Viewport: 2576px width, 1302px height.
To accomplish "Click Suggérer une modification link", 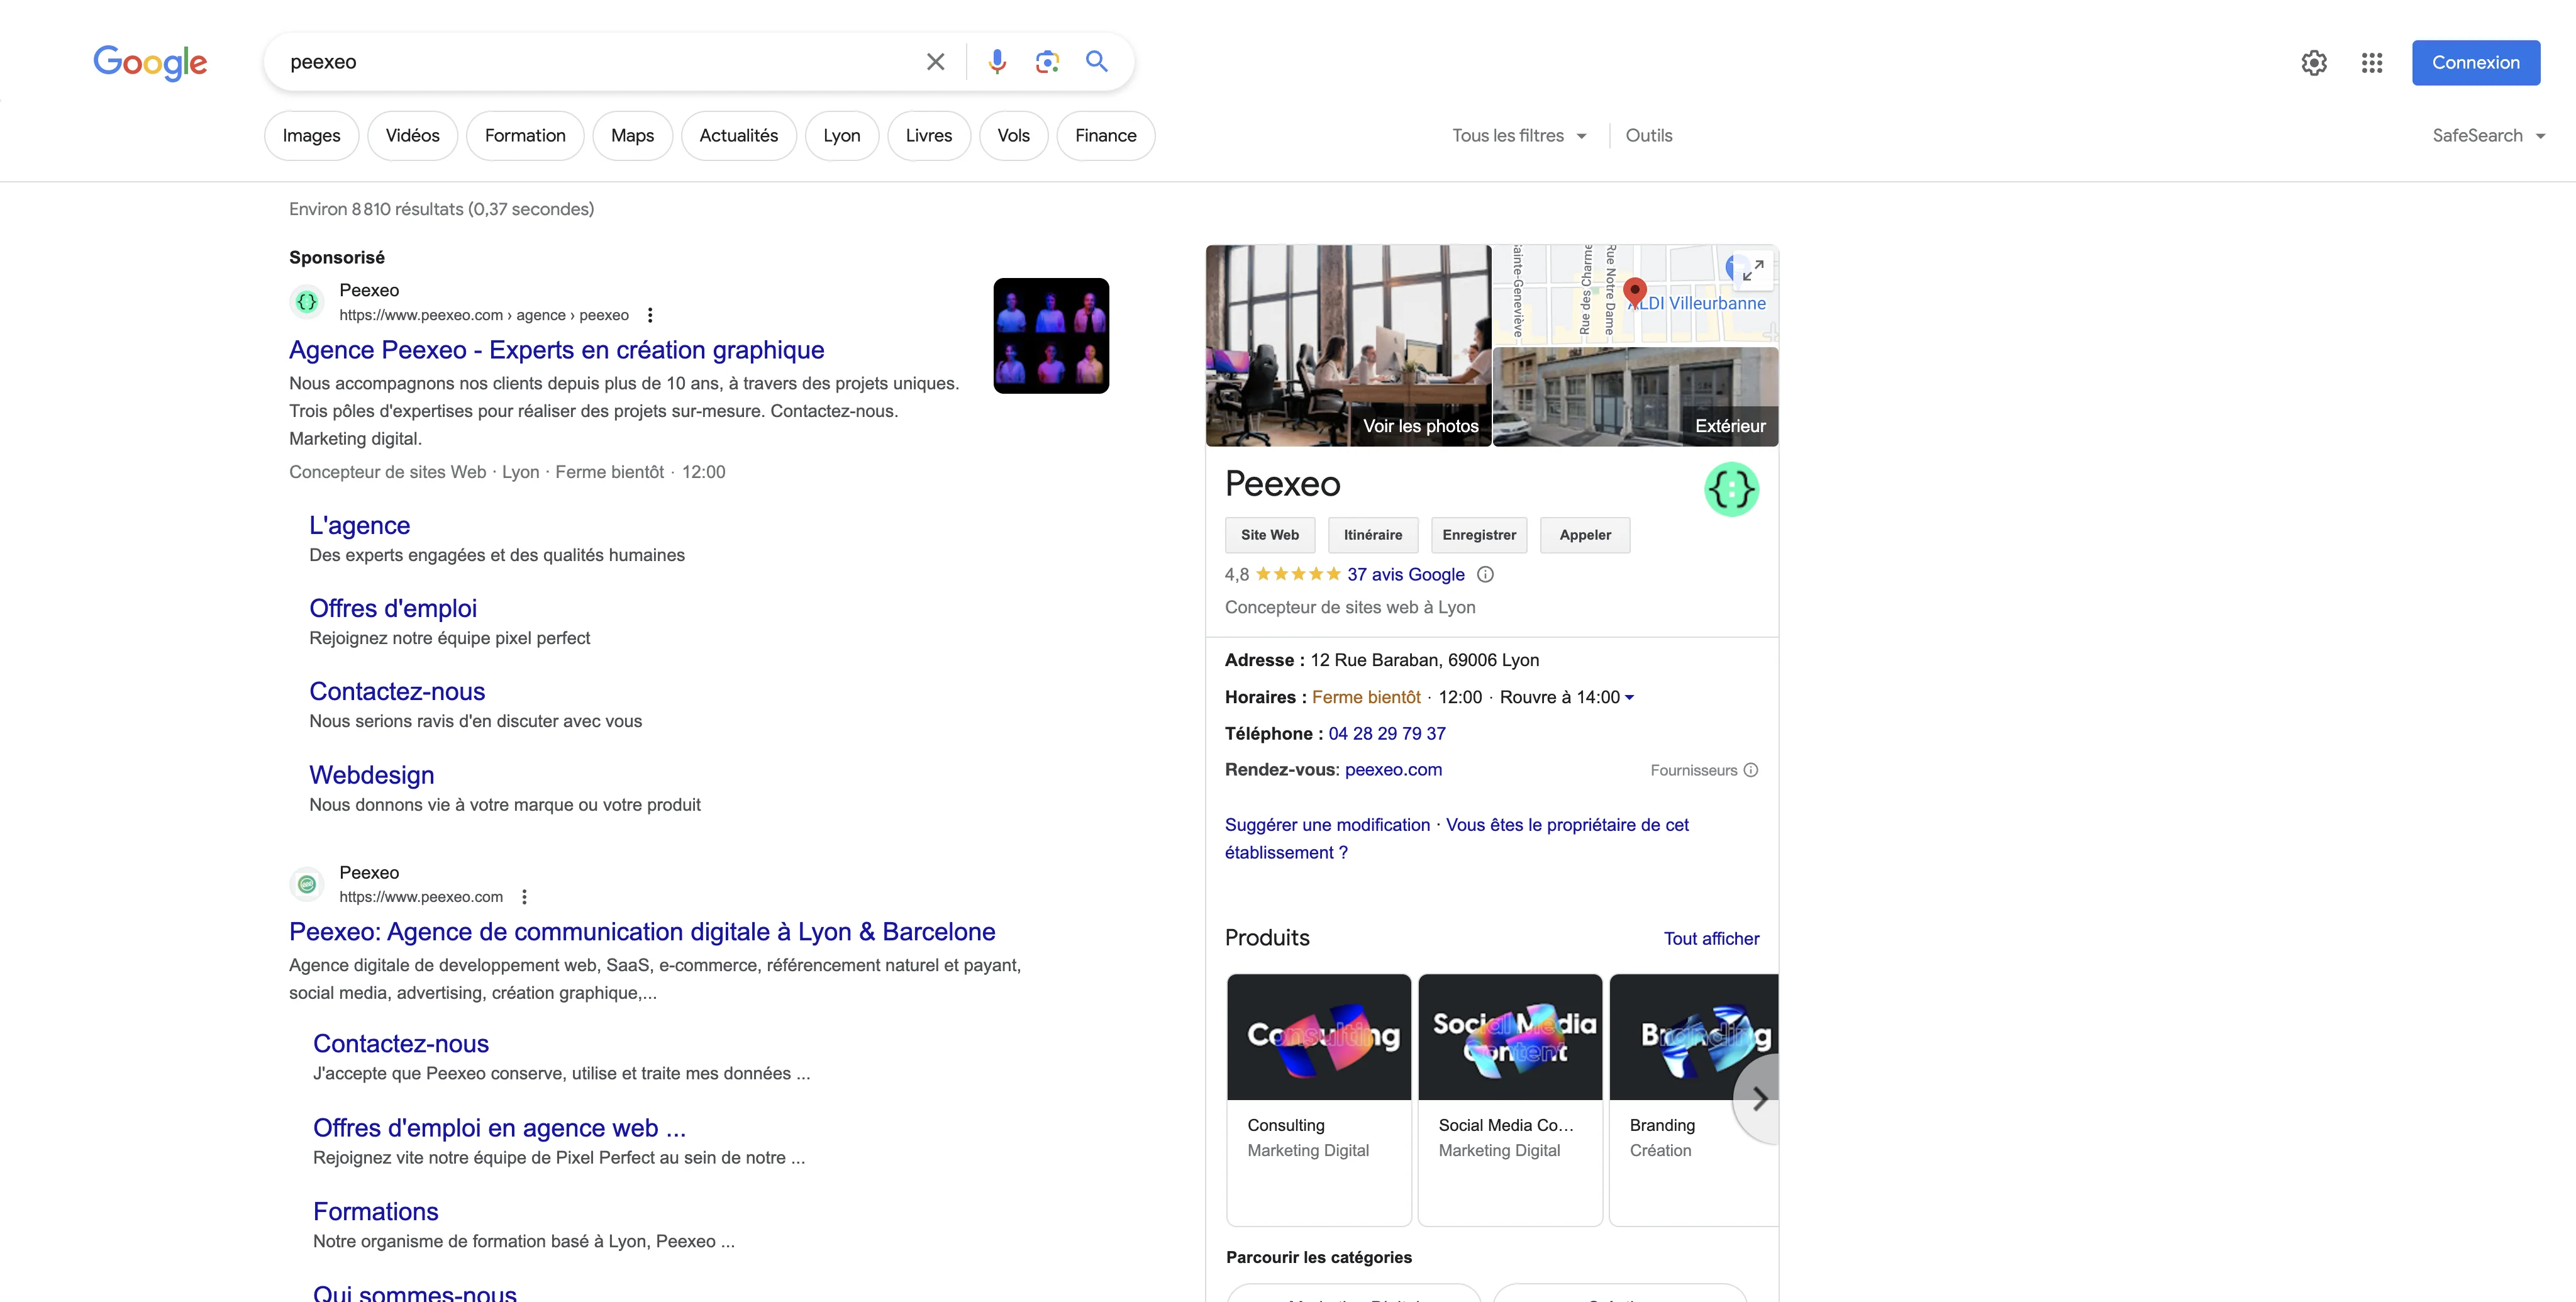I will (x=1327, y=825).
